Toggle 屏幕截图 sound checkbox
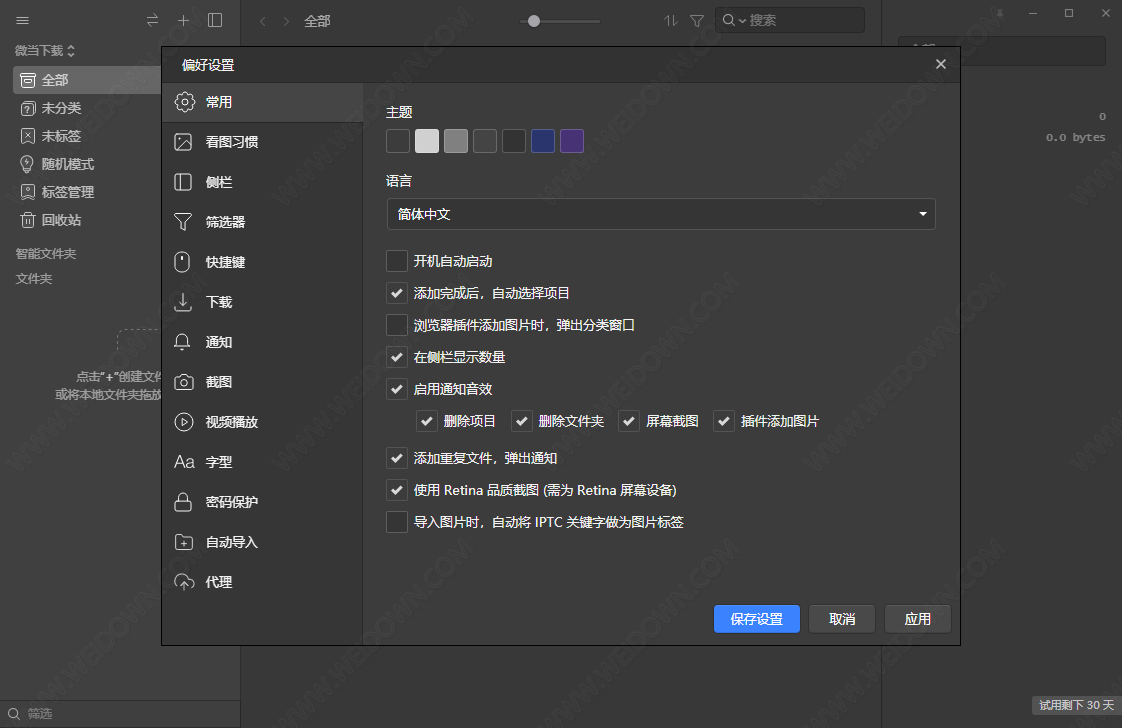 [x=629, y=421]
